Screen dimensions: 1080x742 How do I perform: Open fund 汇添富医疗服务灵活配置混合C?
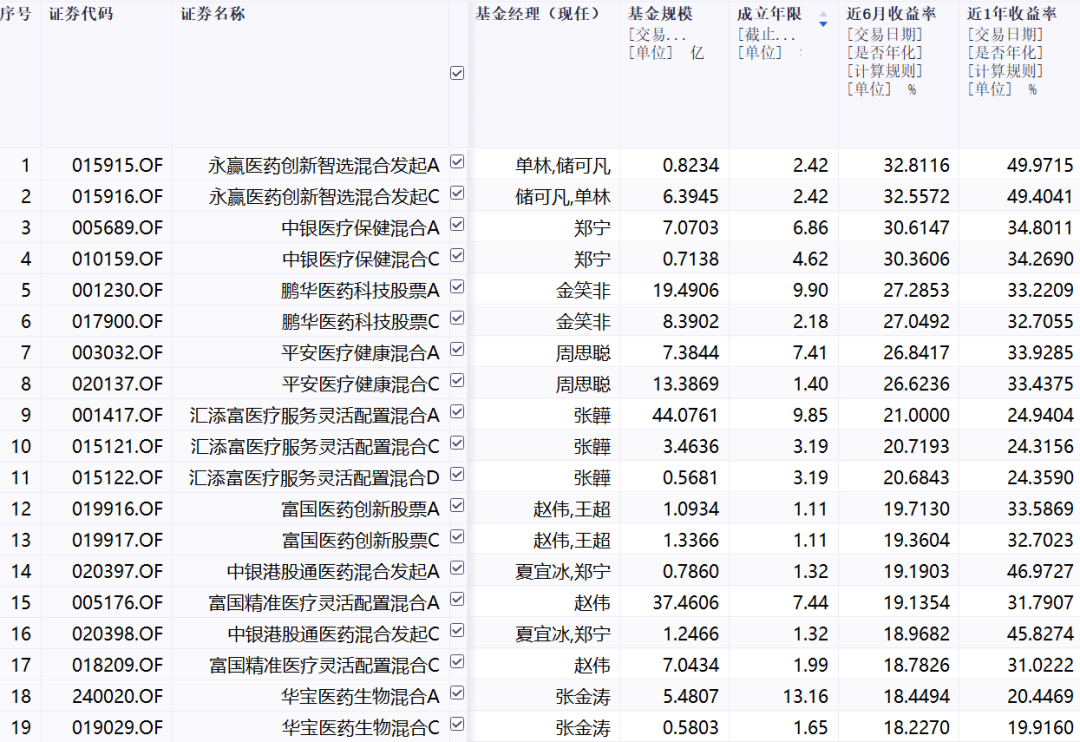click(315, 447)
